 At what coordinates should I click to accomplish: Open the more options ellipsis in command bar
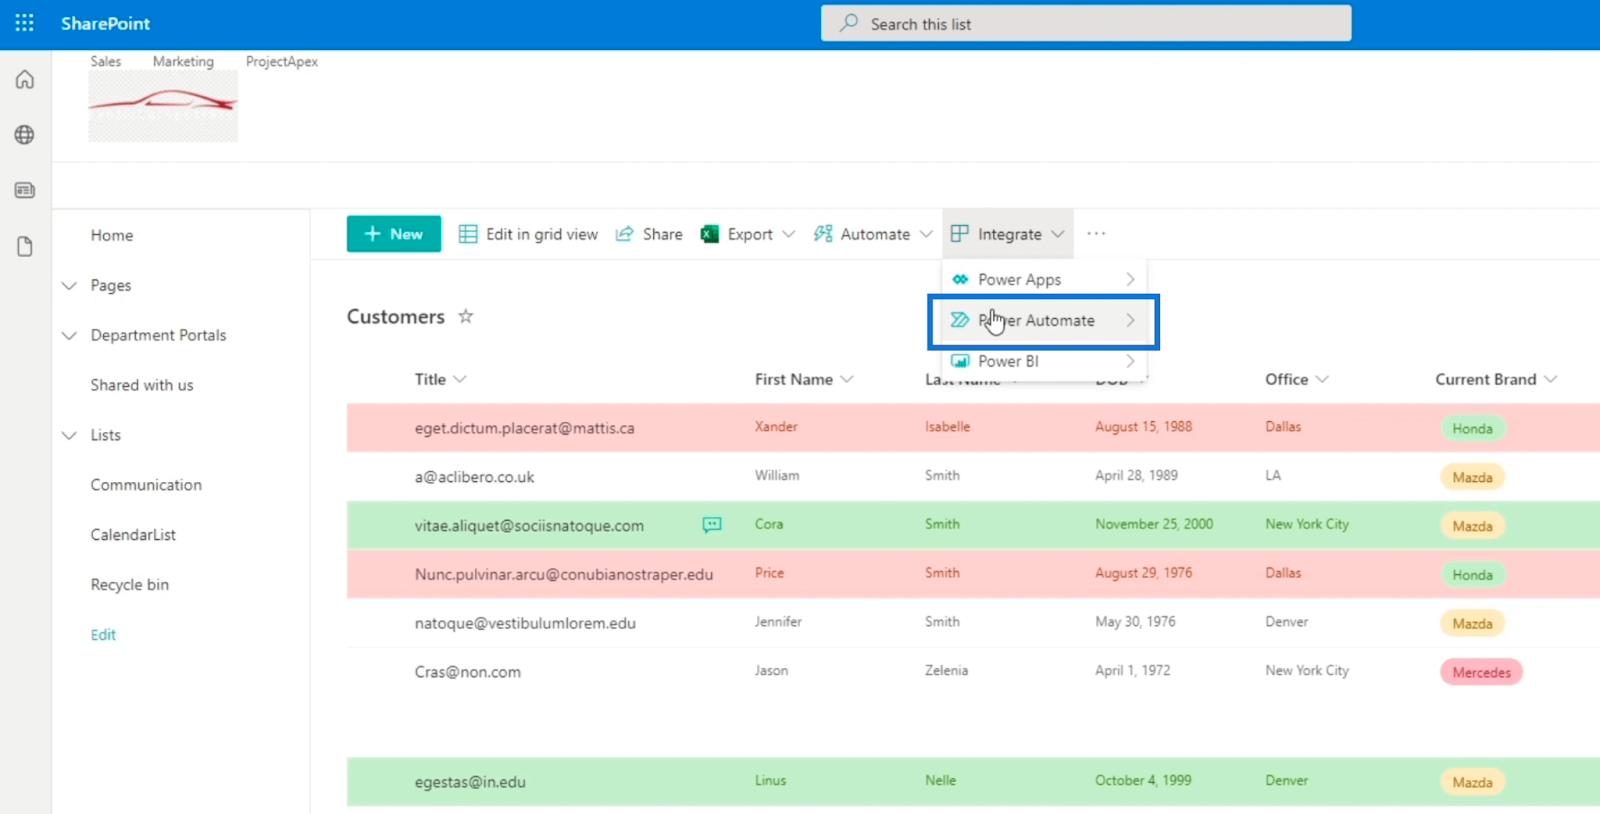tap(1096, 234)
